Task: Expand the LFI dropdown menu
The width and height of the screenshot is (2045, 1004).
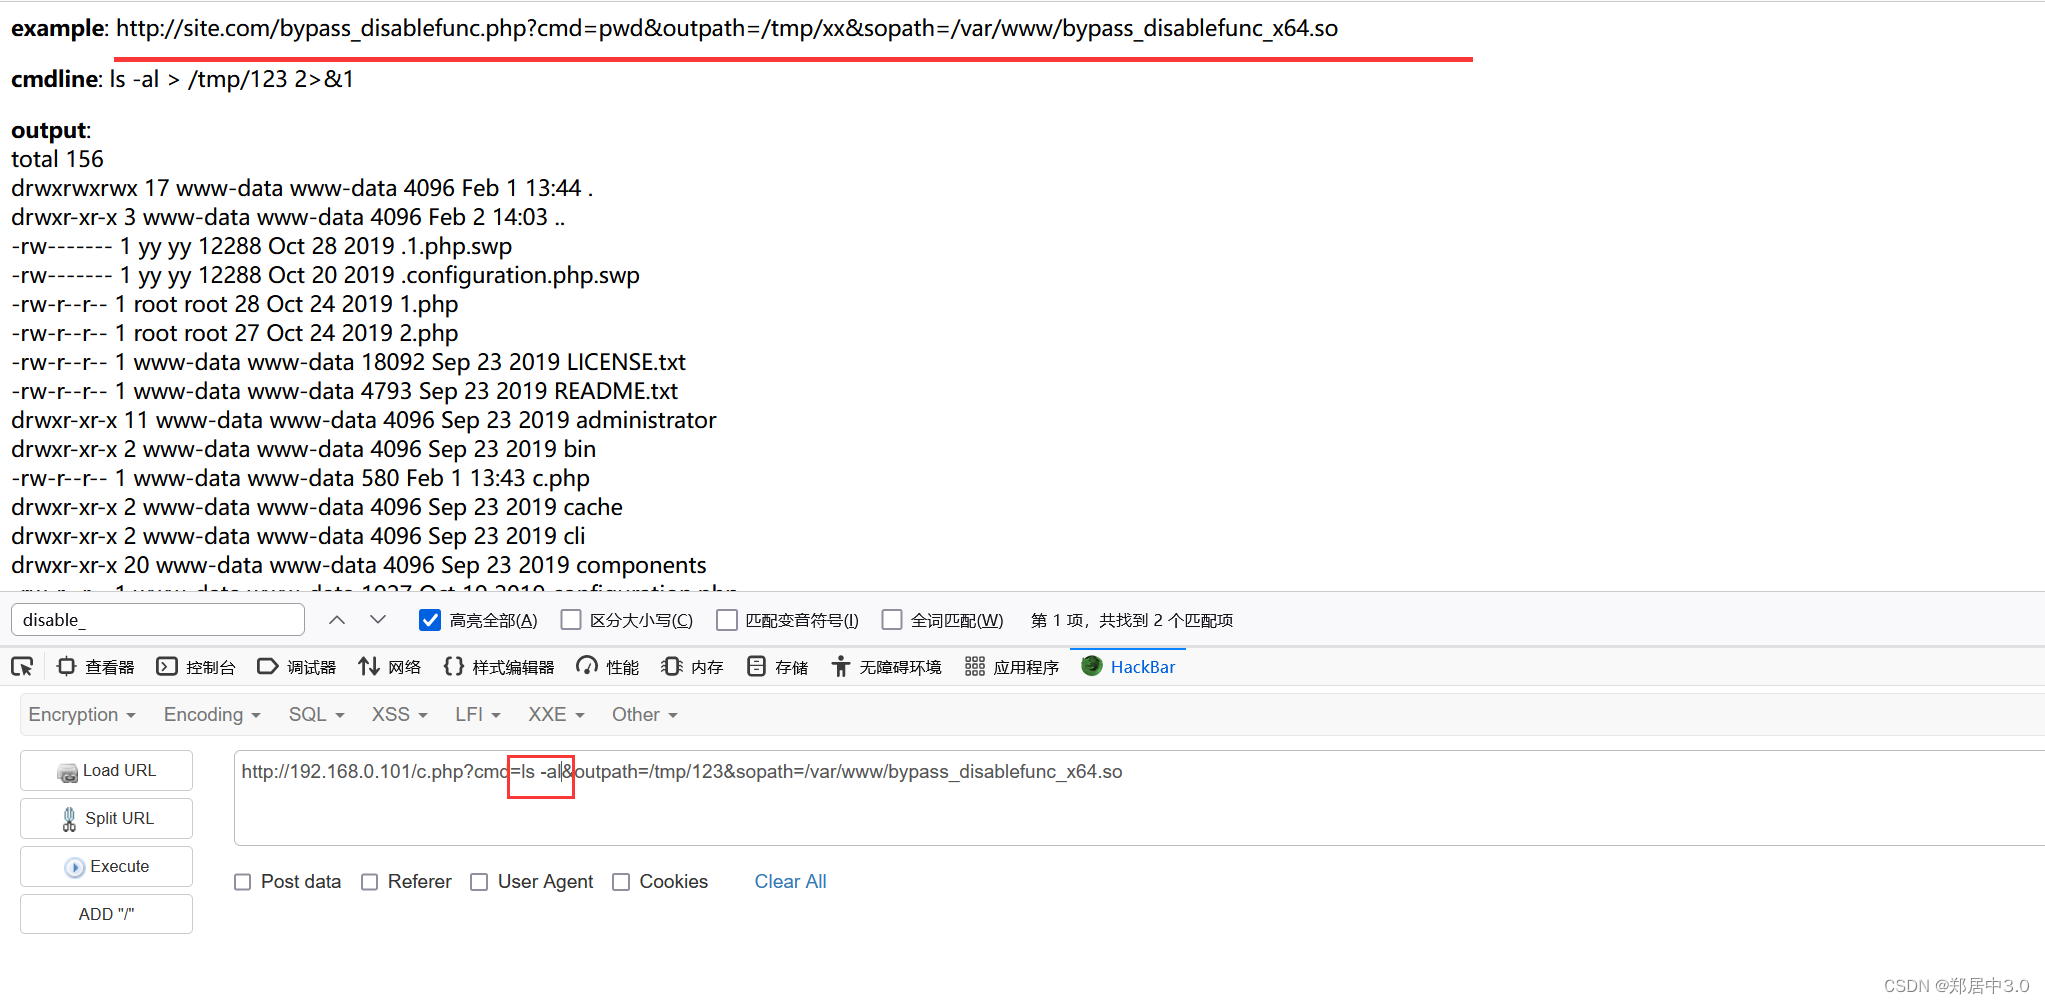Action: point(478,715)
